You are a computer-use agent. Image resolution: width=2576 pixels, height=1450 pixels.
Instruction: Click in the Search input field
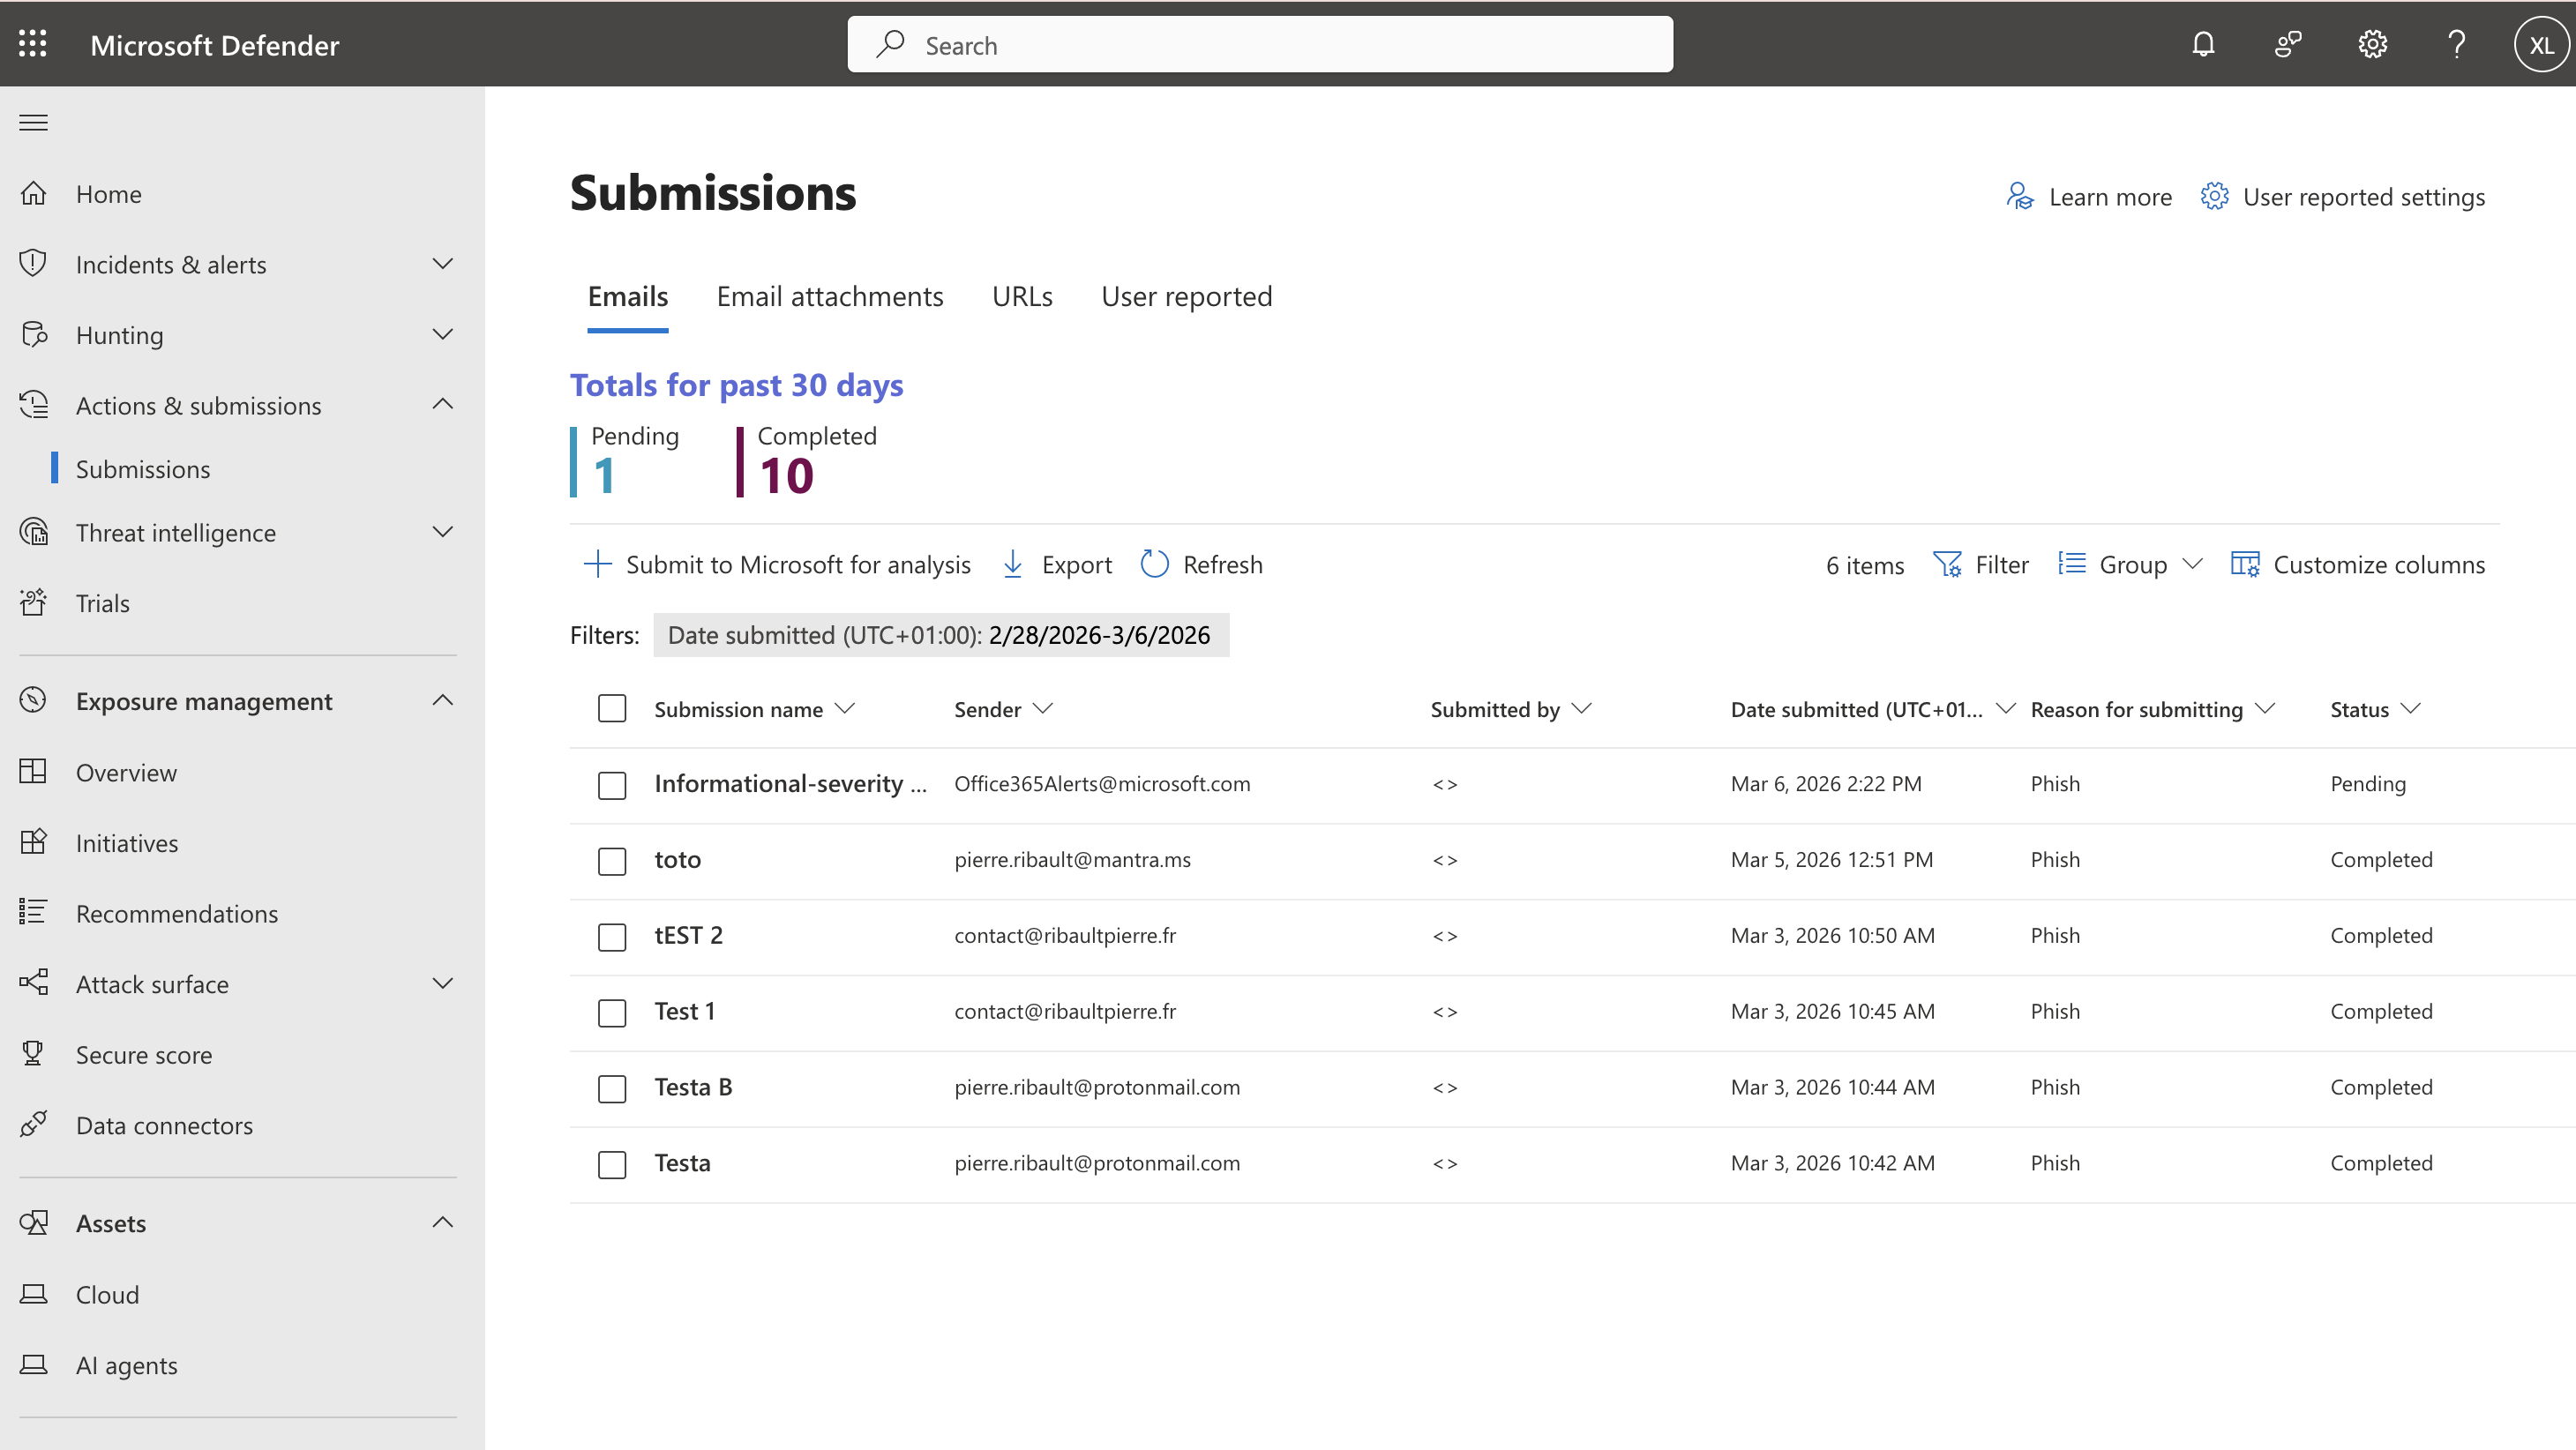(1260, 45)
